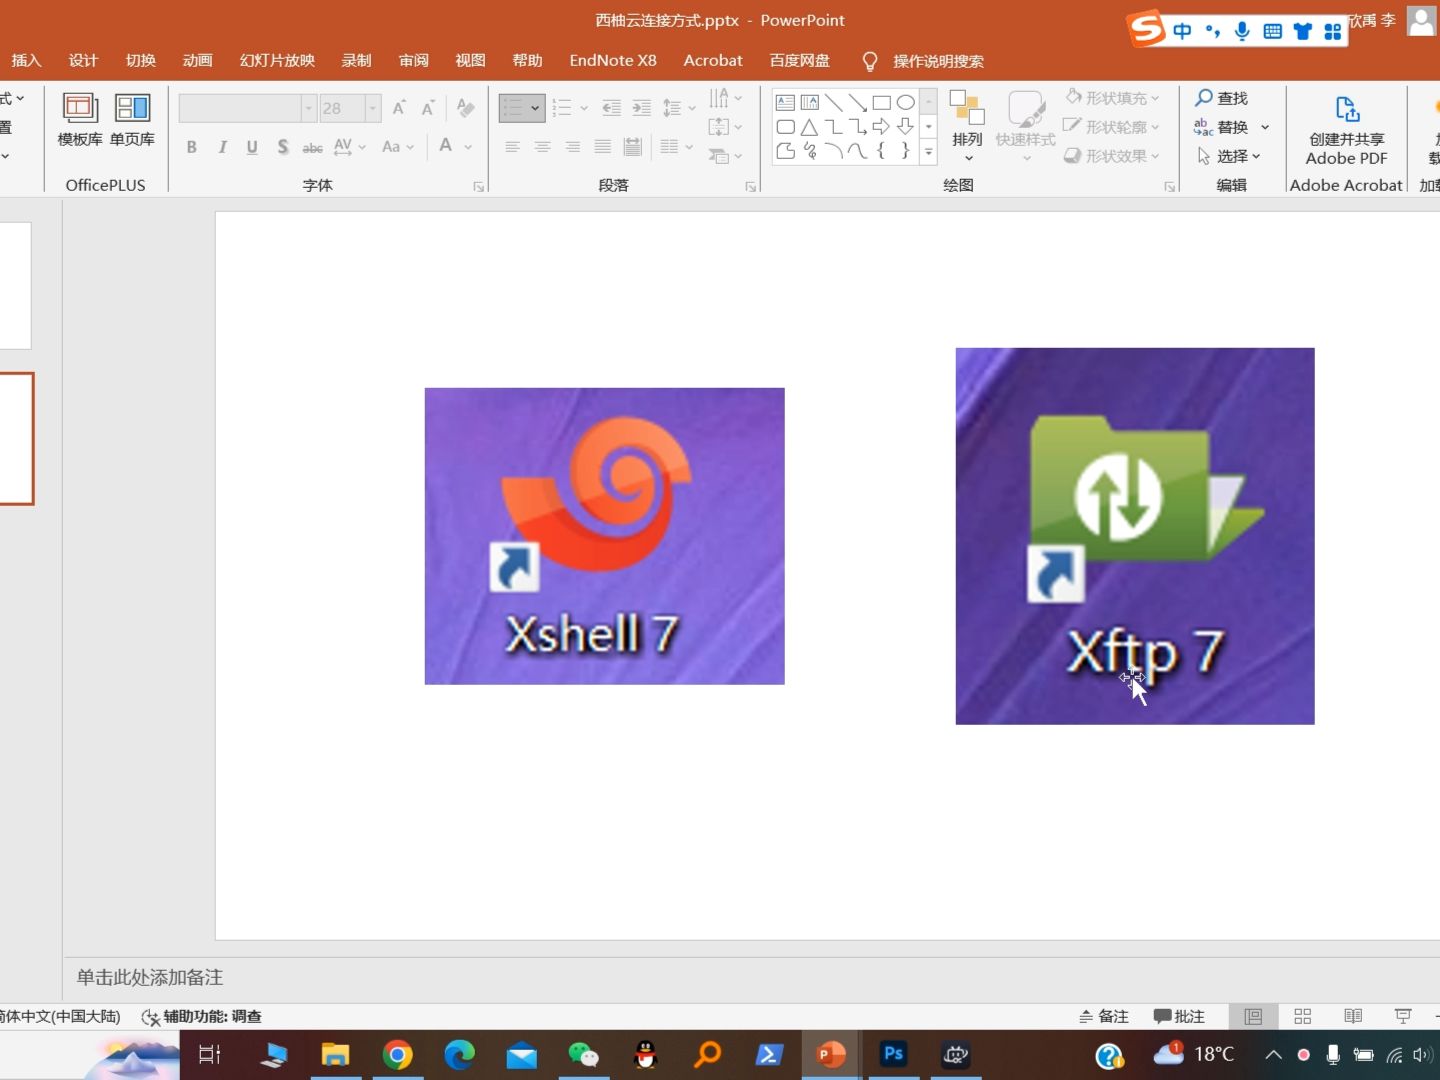Image resolution: width=1440 pixels, height=1080 pixels.
Task: Expand the bullets dropdown arrow
Action: point(535,108)
